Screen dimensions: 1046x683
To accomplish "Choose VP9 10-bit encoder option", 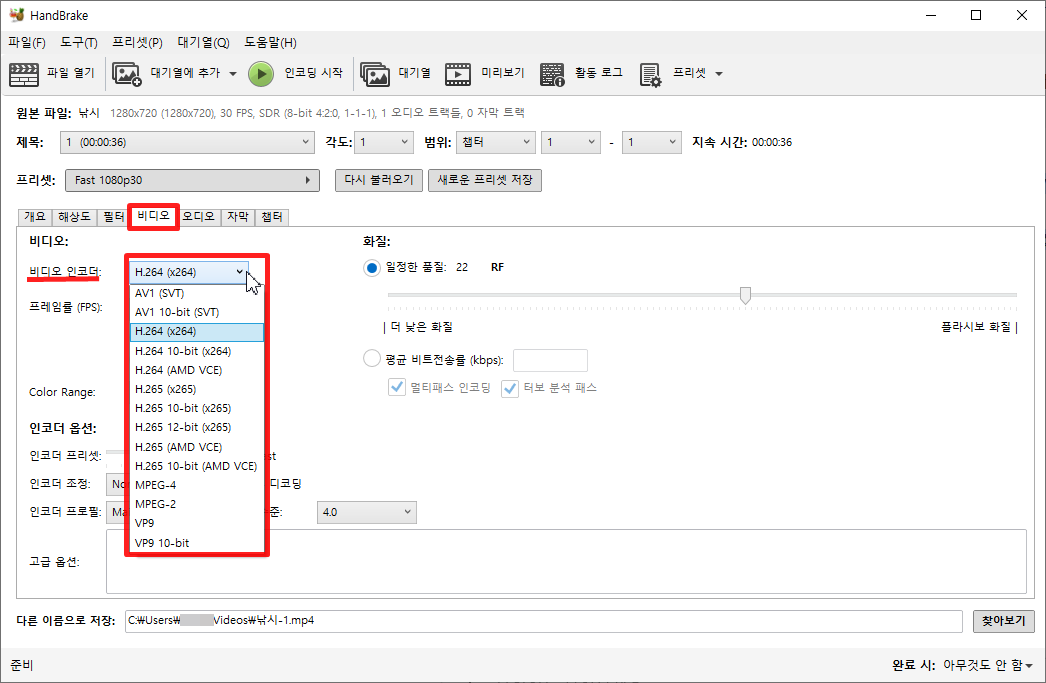I will click(x=197, y=543).
